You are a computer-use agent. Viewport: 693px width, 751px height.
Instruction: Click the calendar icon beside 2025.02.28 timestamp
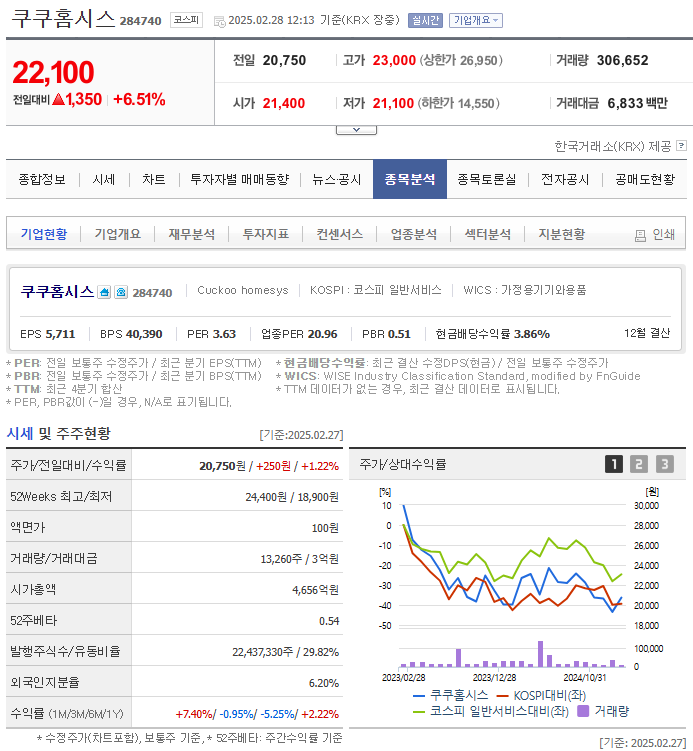[219, 22]
